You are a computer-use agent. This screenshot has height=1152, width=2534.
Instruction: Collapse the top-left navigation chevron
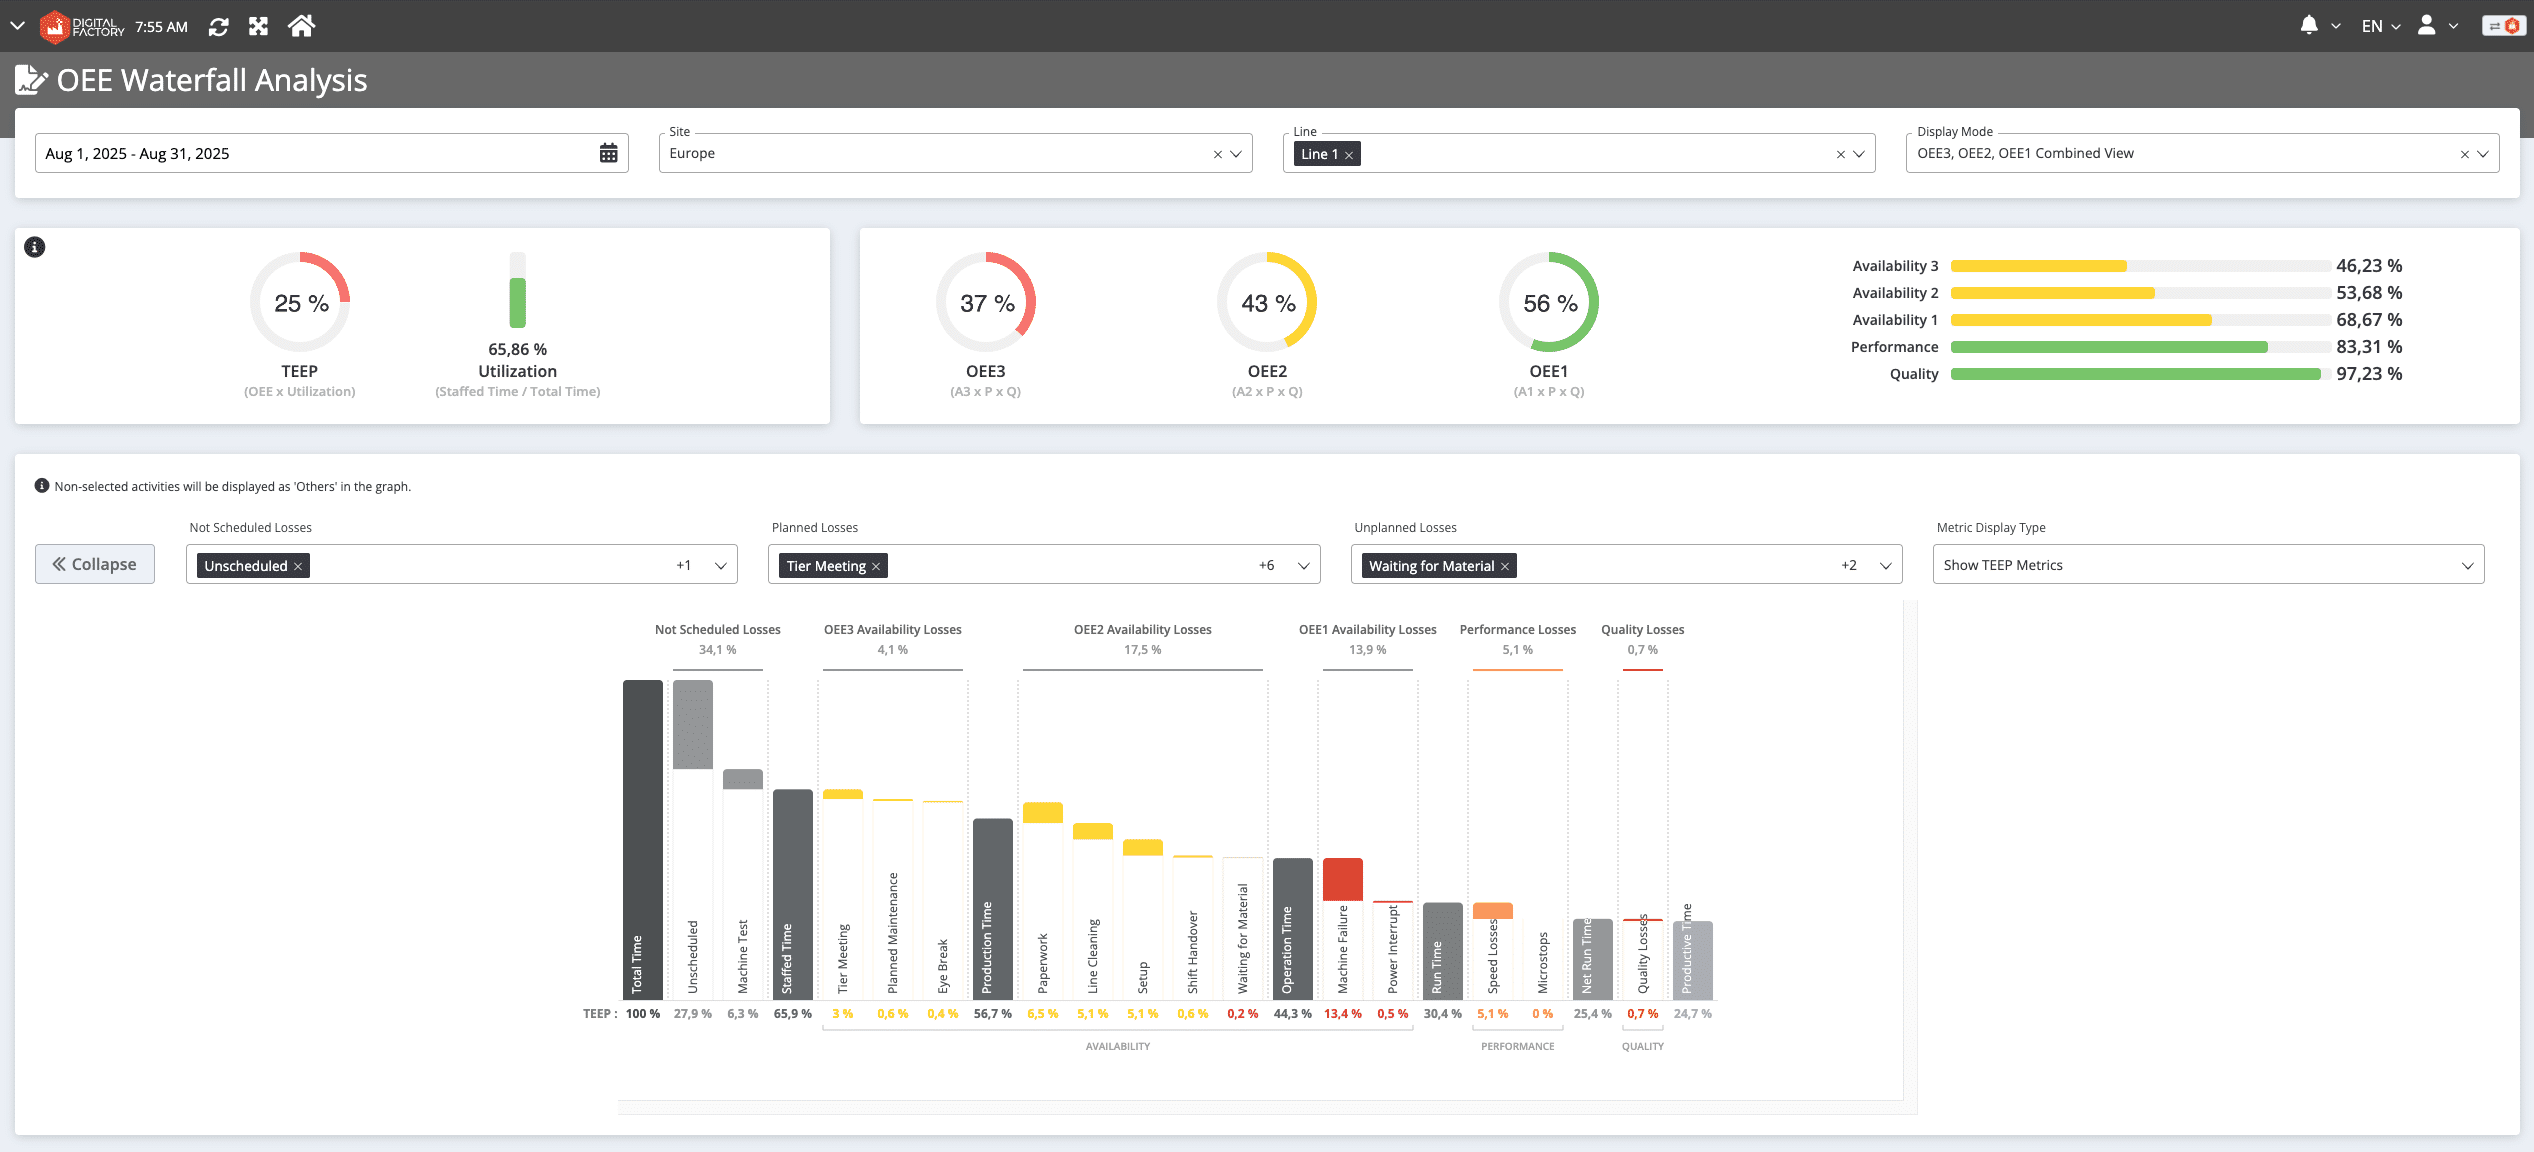pyautogui.click(x=17, y=26)
